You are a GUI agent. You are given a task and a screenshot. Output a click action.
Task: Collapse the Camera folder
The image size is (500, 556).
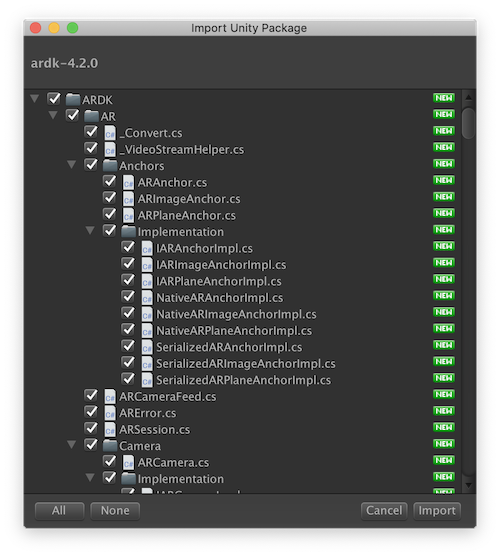pyautogui.click(x=71, y=445)
